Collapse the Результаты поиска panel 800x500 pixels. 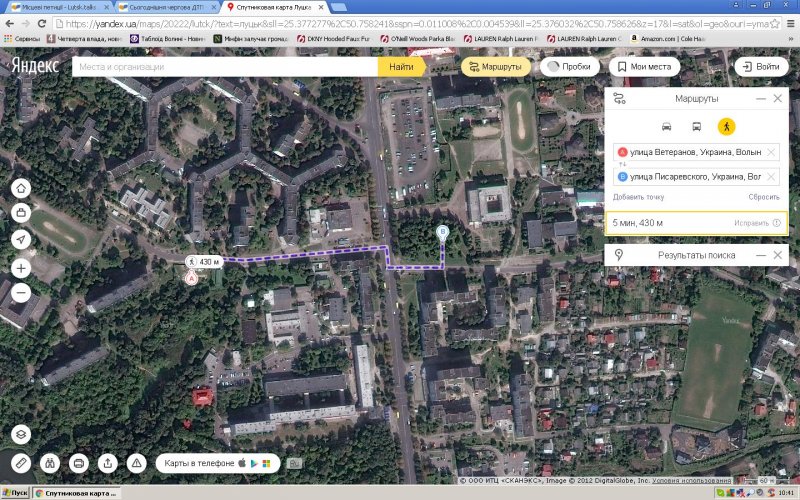(x=761, y=256)
